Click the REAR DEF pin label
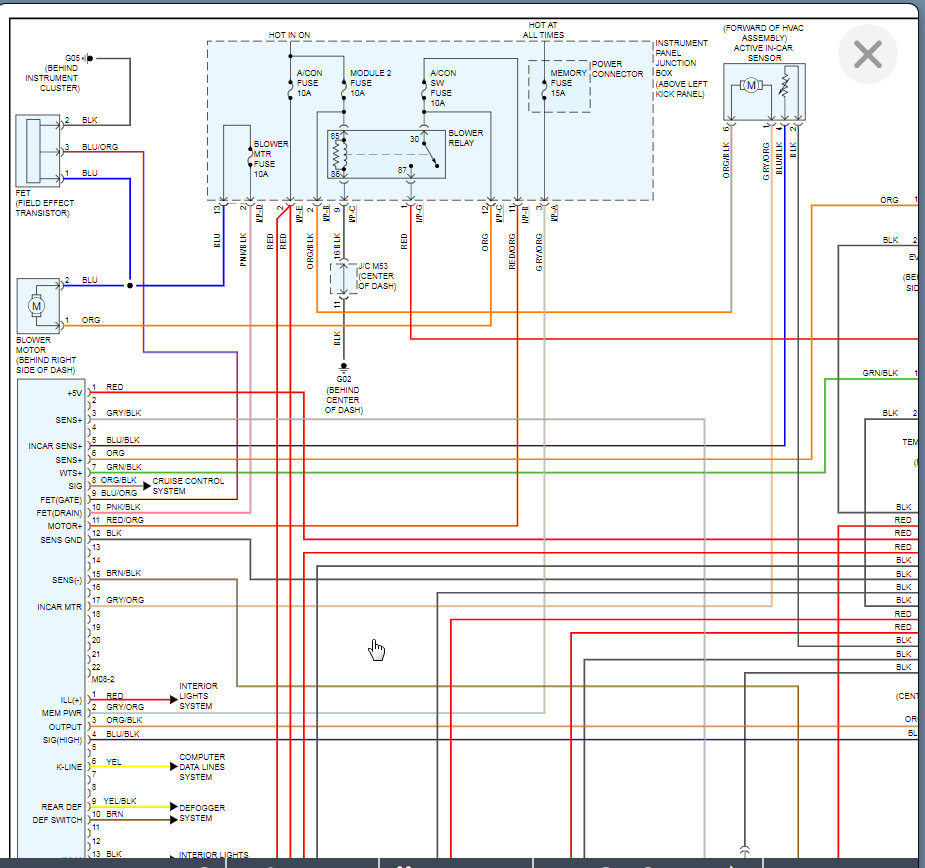 pos(61,807)
